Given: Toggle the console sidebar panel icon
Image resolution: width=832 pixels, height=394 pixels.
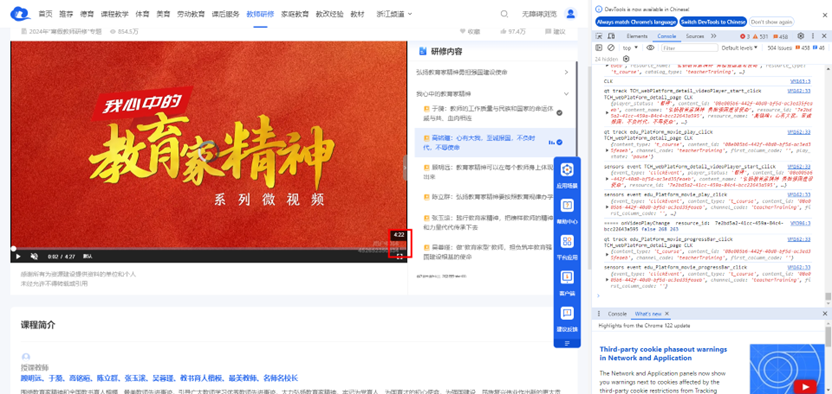Looking at the screenshot, I should click(599, 48).
